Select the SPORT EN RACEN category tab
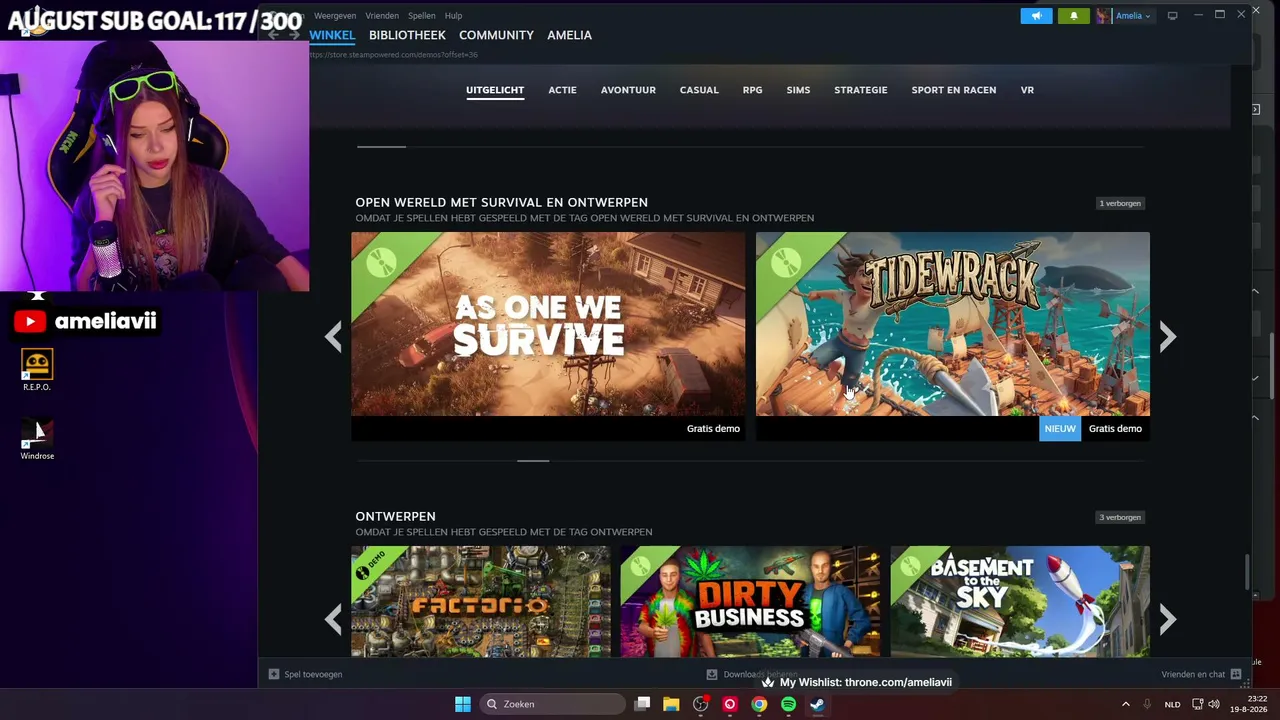This screenshot has width=1280, height=720. click(954, 90)
